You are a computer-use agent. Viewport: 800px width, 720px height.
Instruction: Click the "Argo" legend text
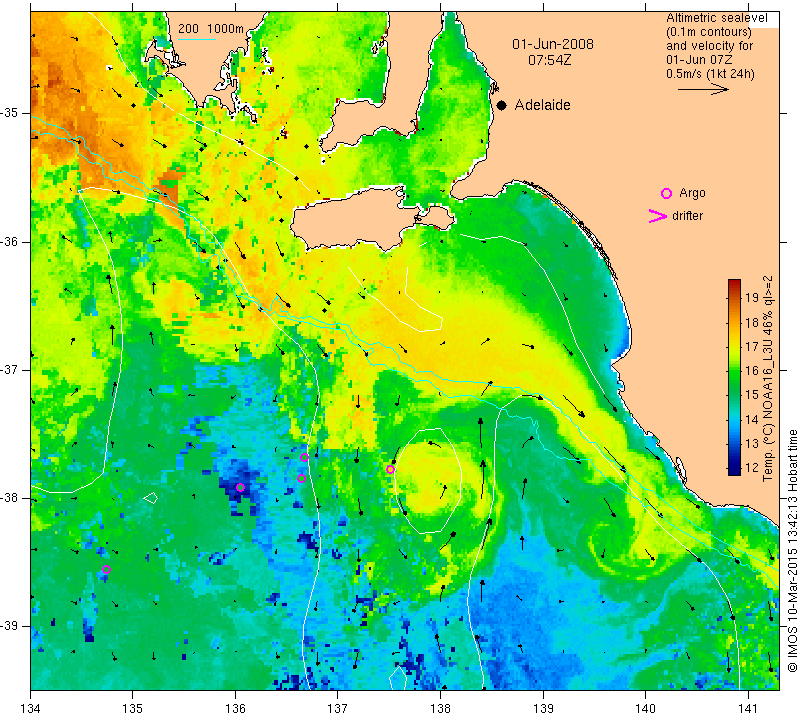click(x=692, y=193)
